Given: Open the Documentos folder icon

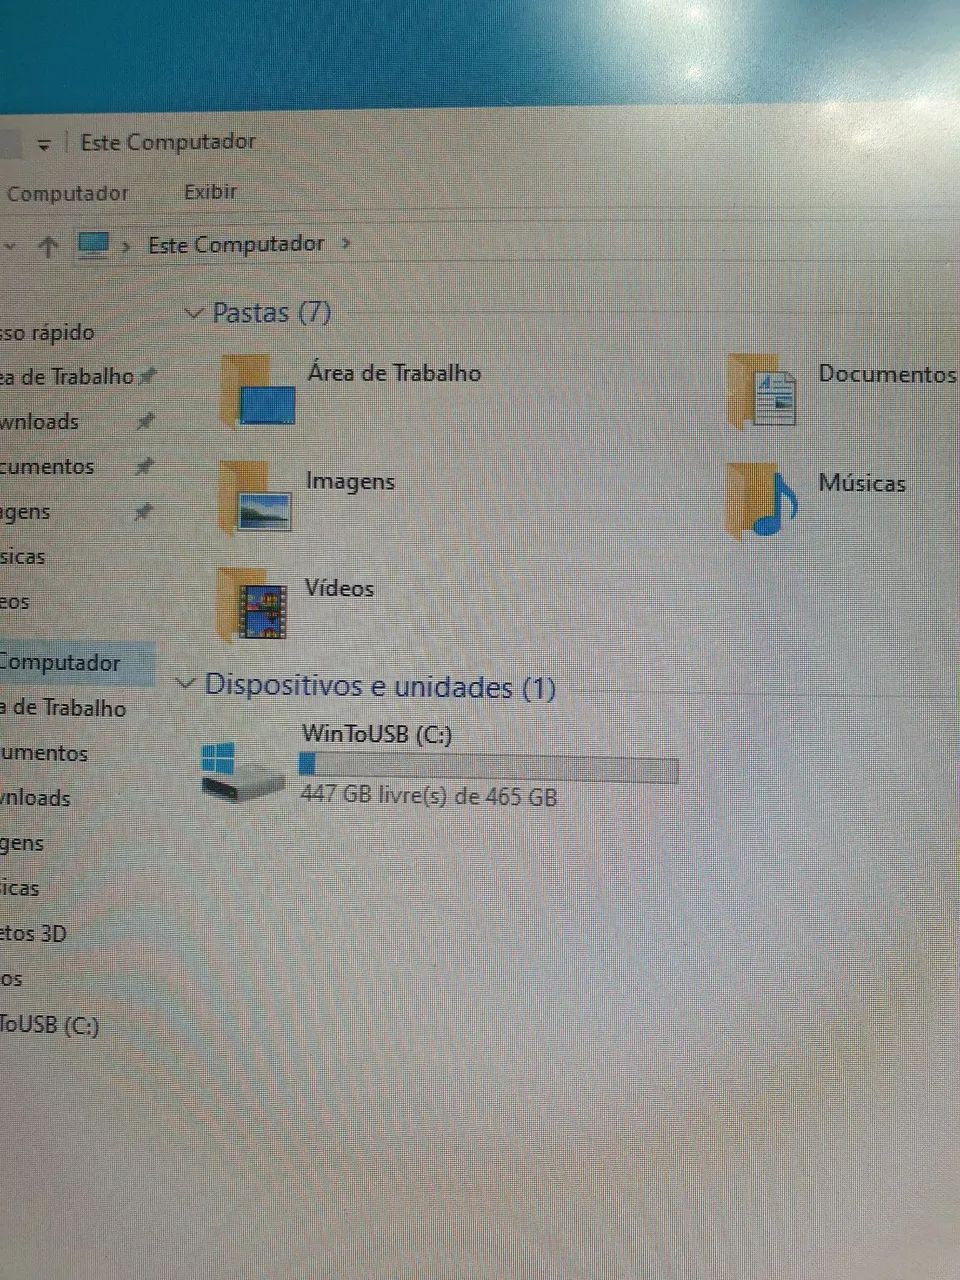Looking at the screenshot, I should point(762,391).
